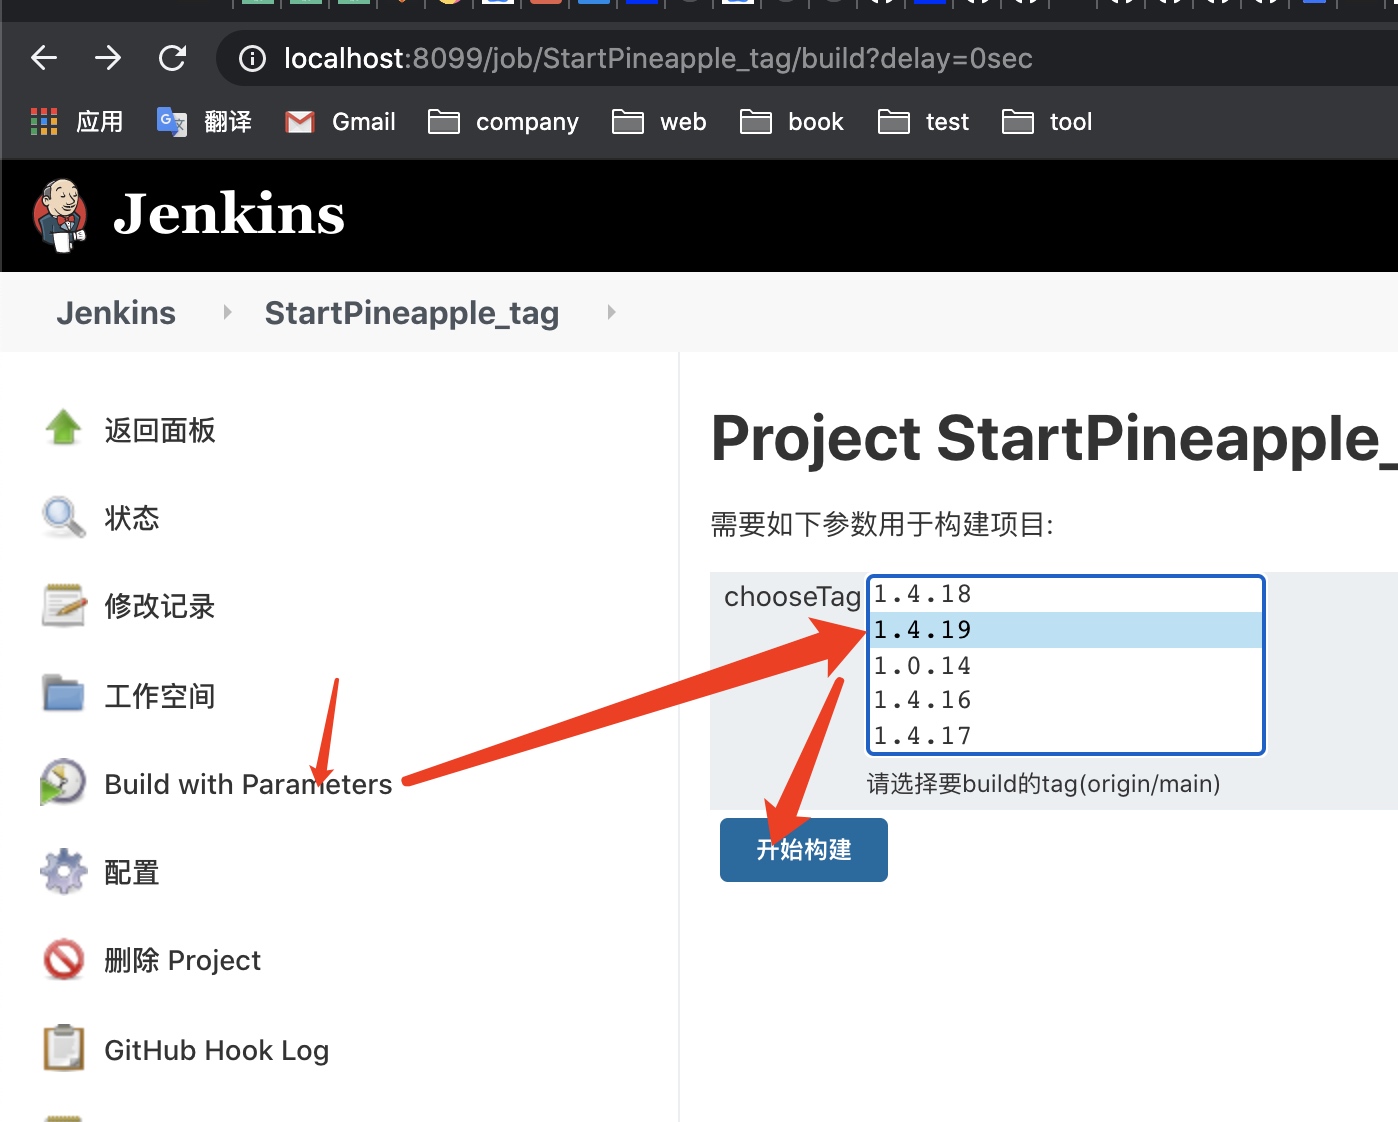Click the StartPineapple_tag breadcrumb link

pyautogui.click(x=411, y=312)
